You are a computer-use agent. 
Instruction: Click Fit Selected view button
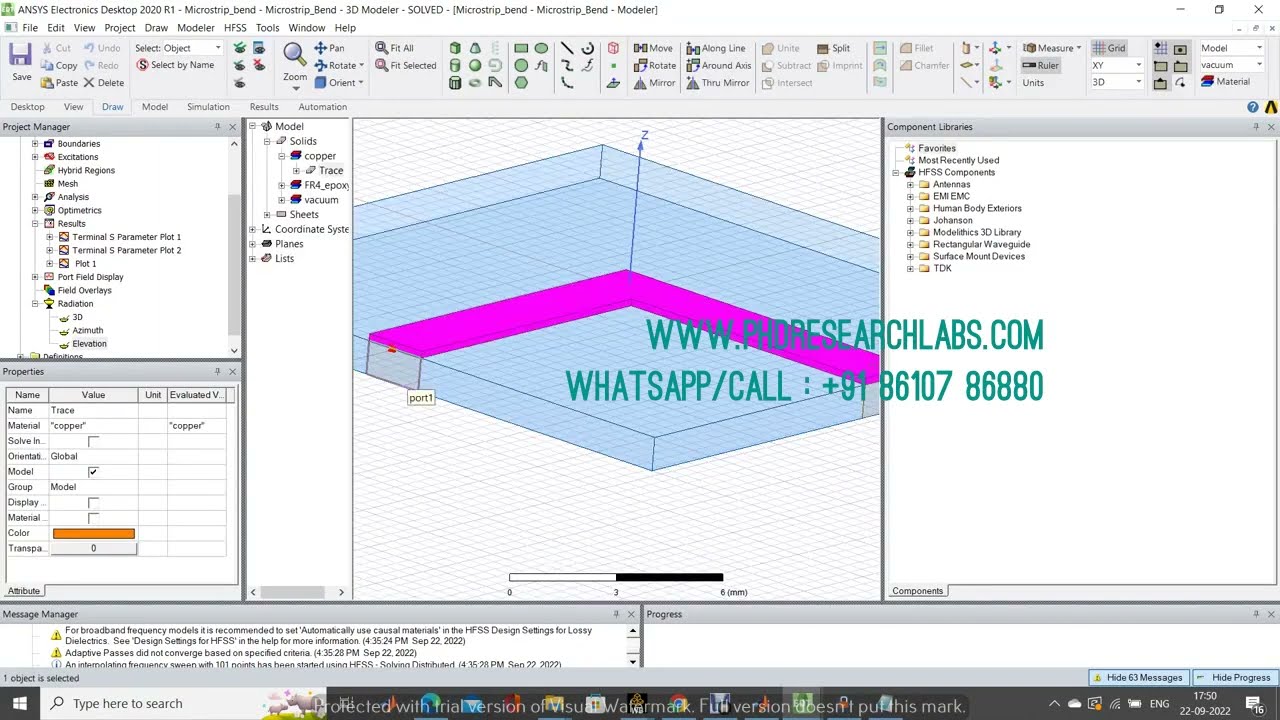[406, 65]
